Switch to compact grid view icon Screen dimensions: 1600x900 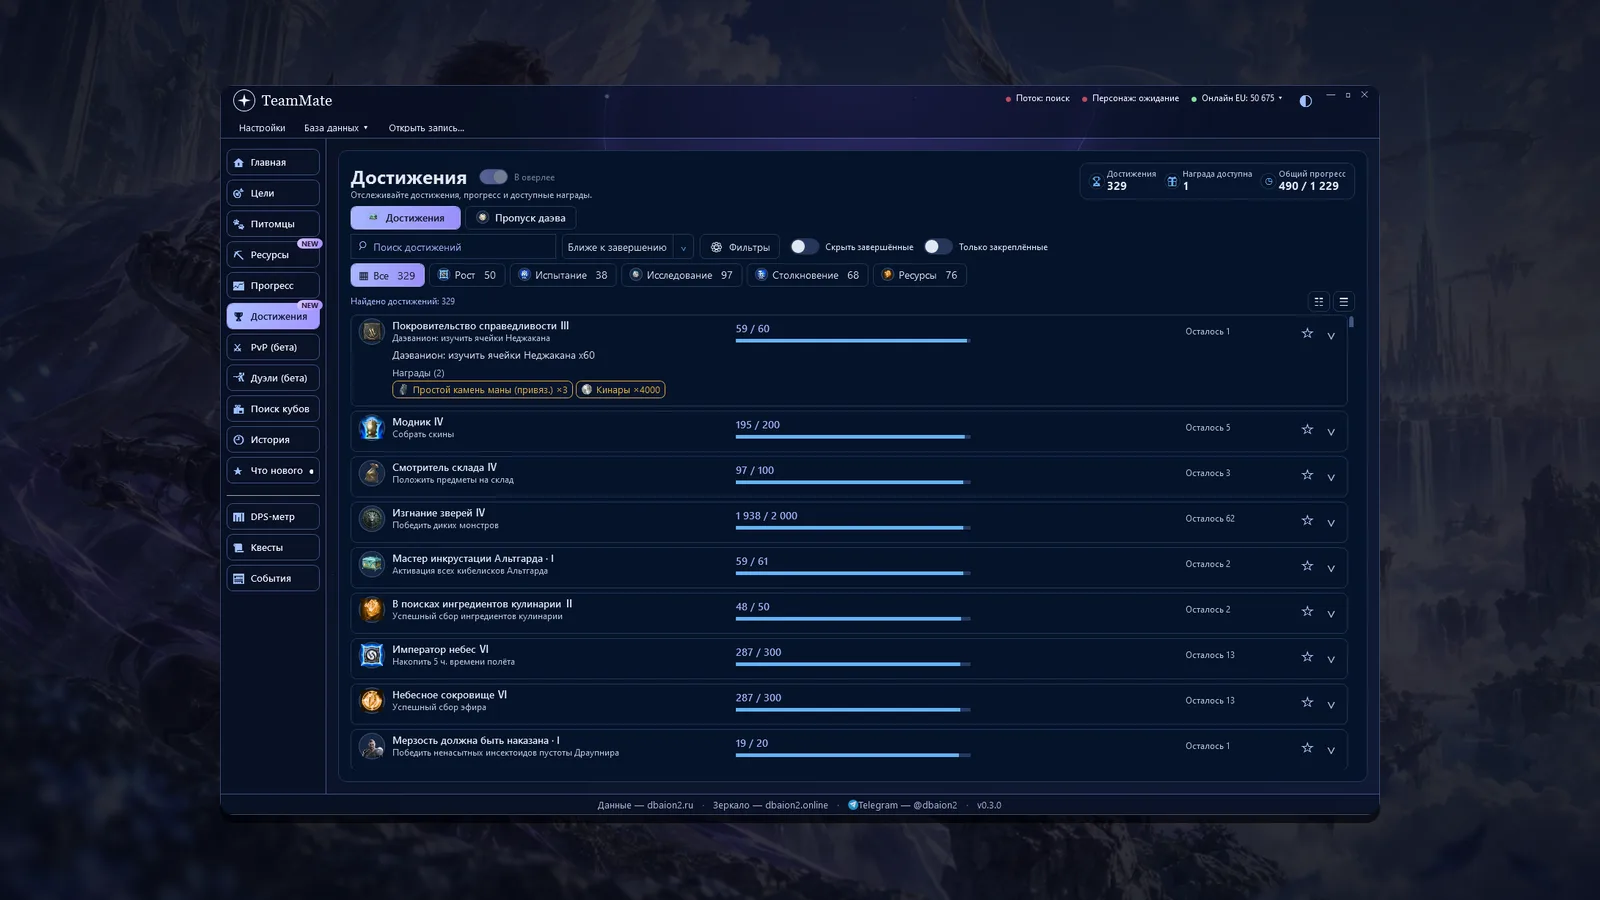1319,301
